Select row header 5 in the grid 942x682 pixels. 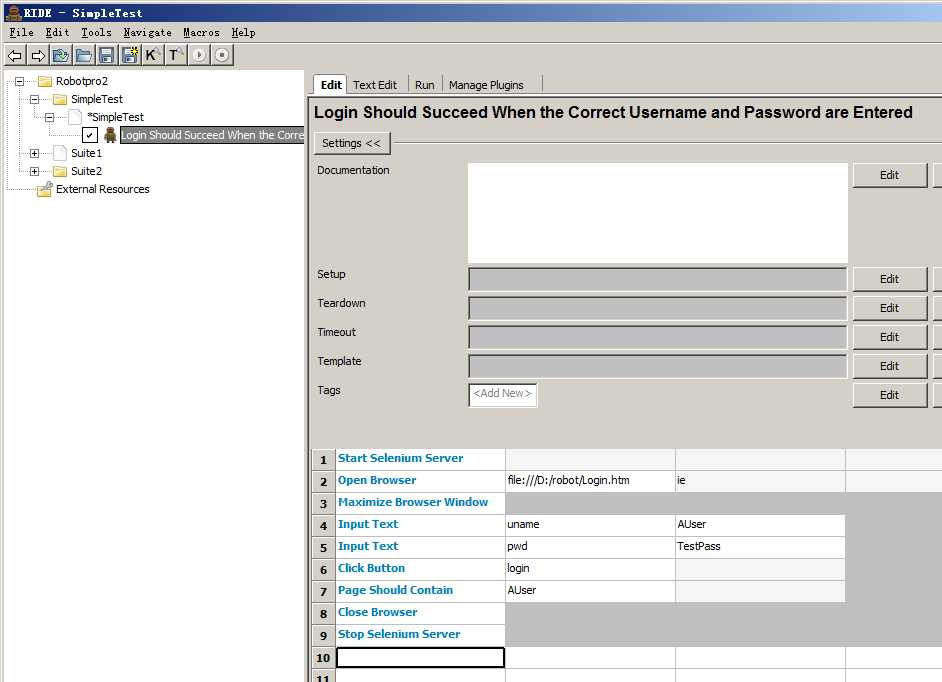tap(324, 547)
